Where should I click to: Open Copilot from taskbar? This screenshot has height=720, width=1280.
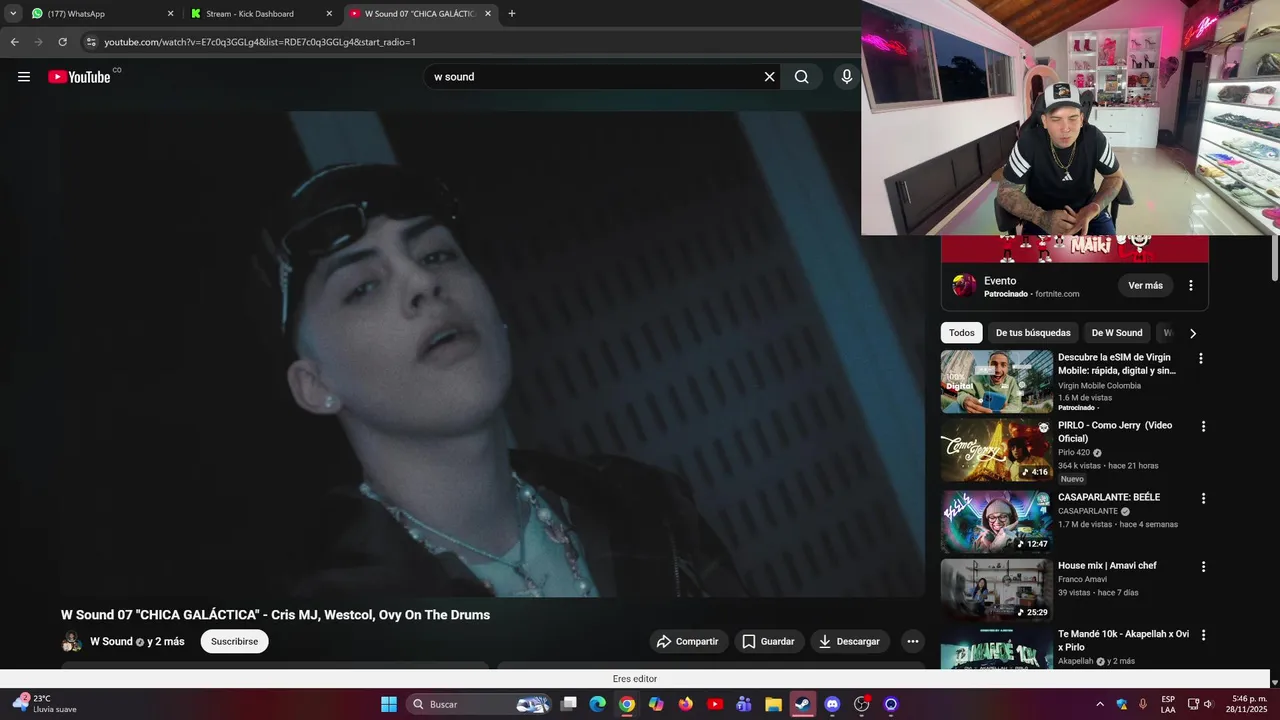[656, 704]
